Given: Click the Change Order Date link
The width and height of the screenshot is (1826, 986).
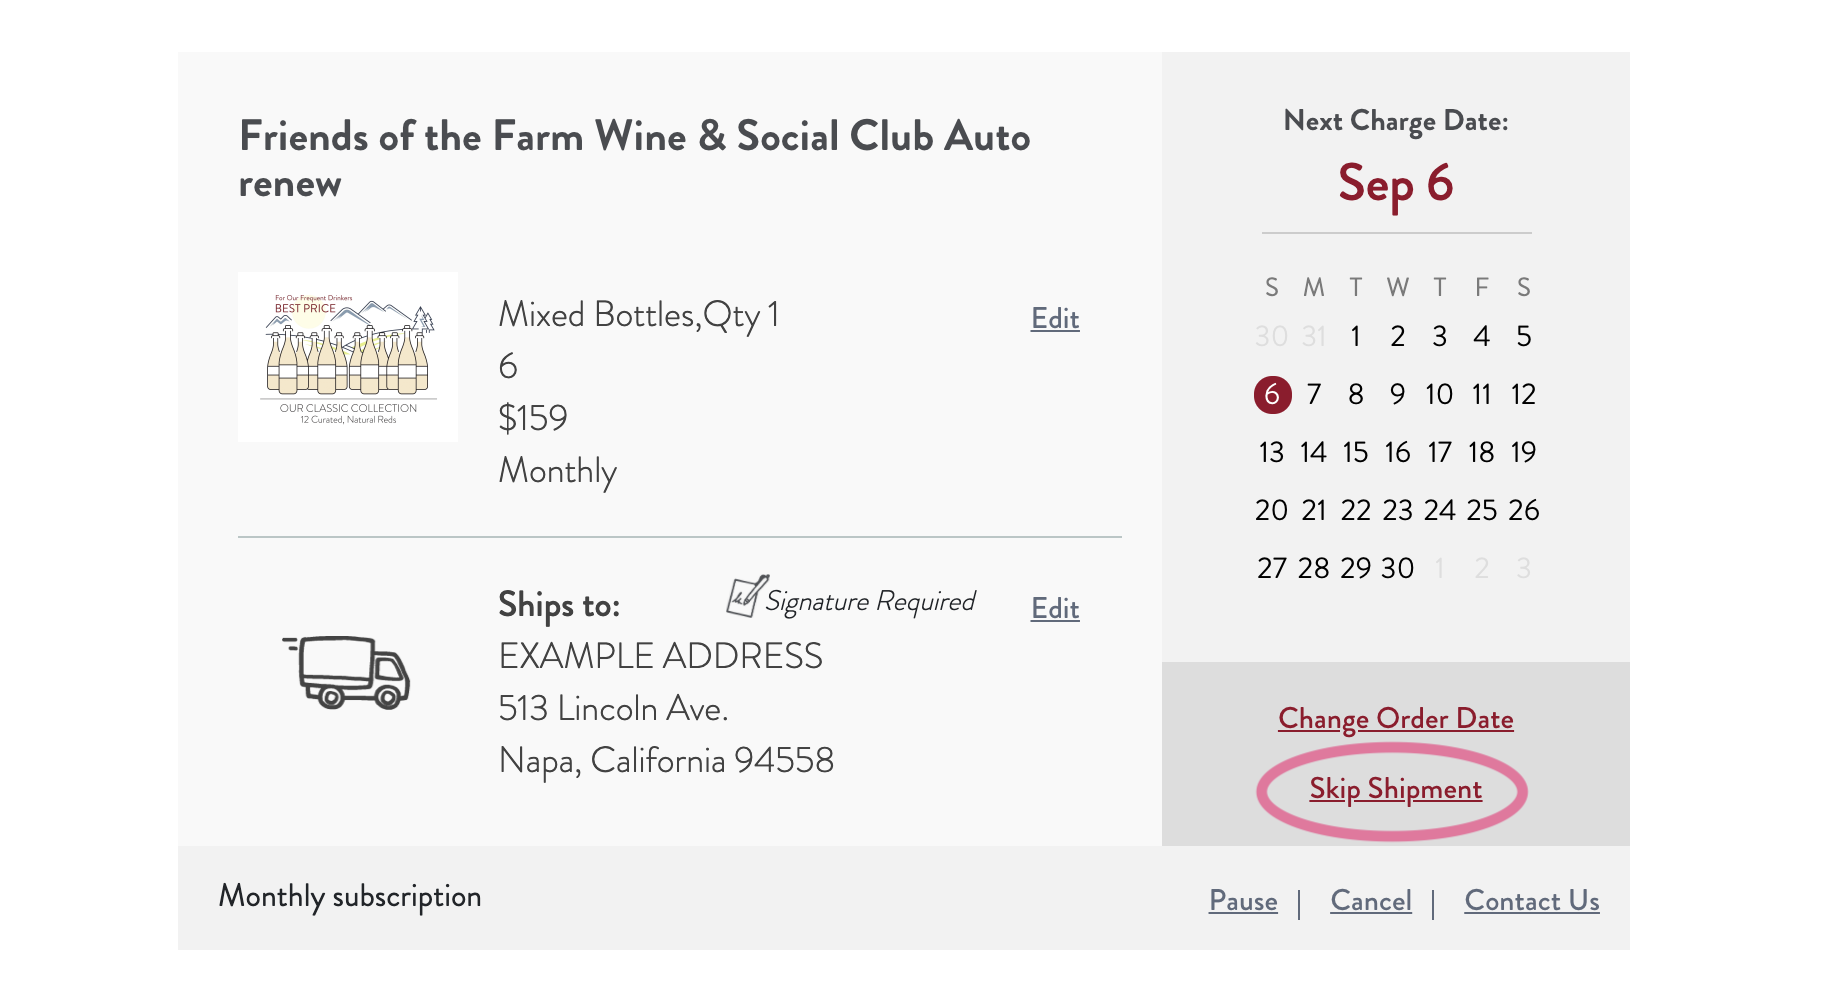Looking at the screenshot, I should pos(1395,719).
